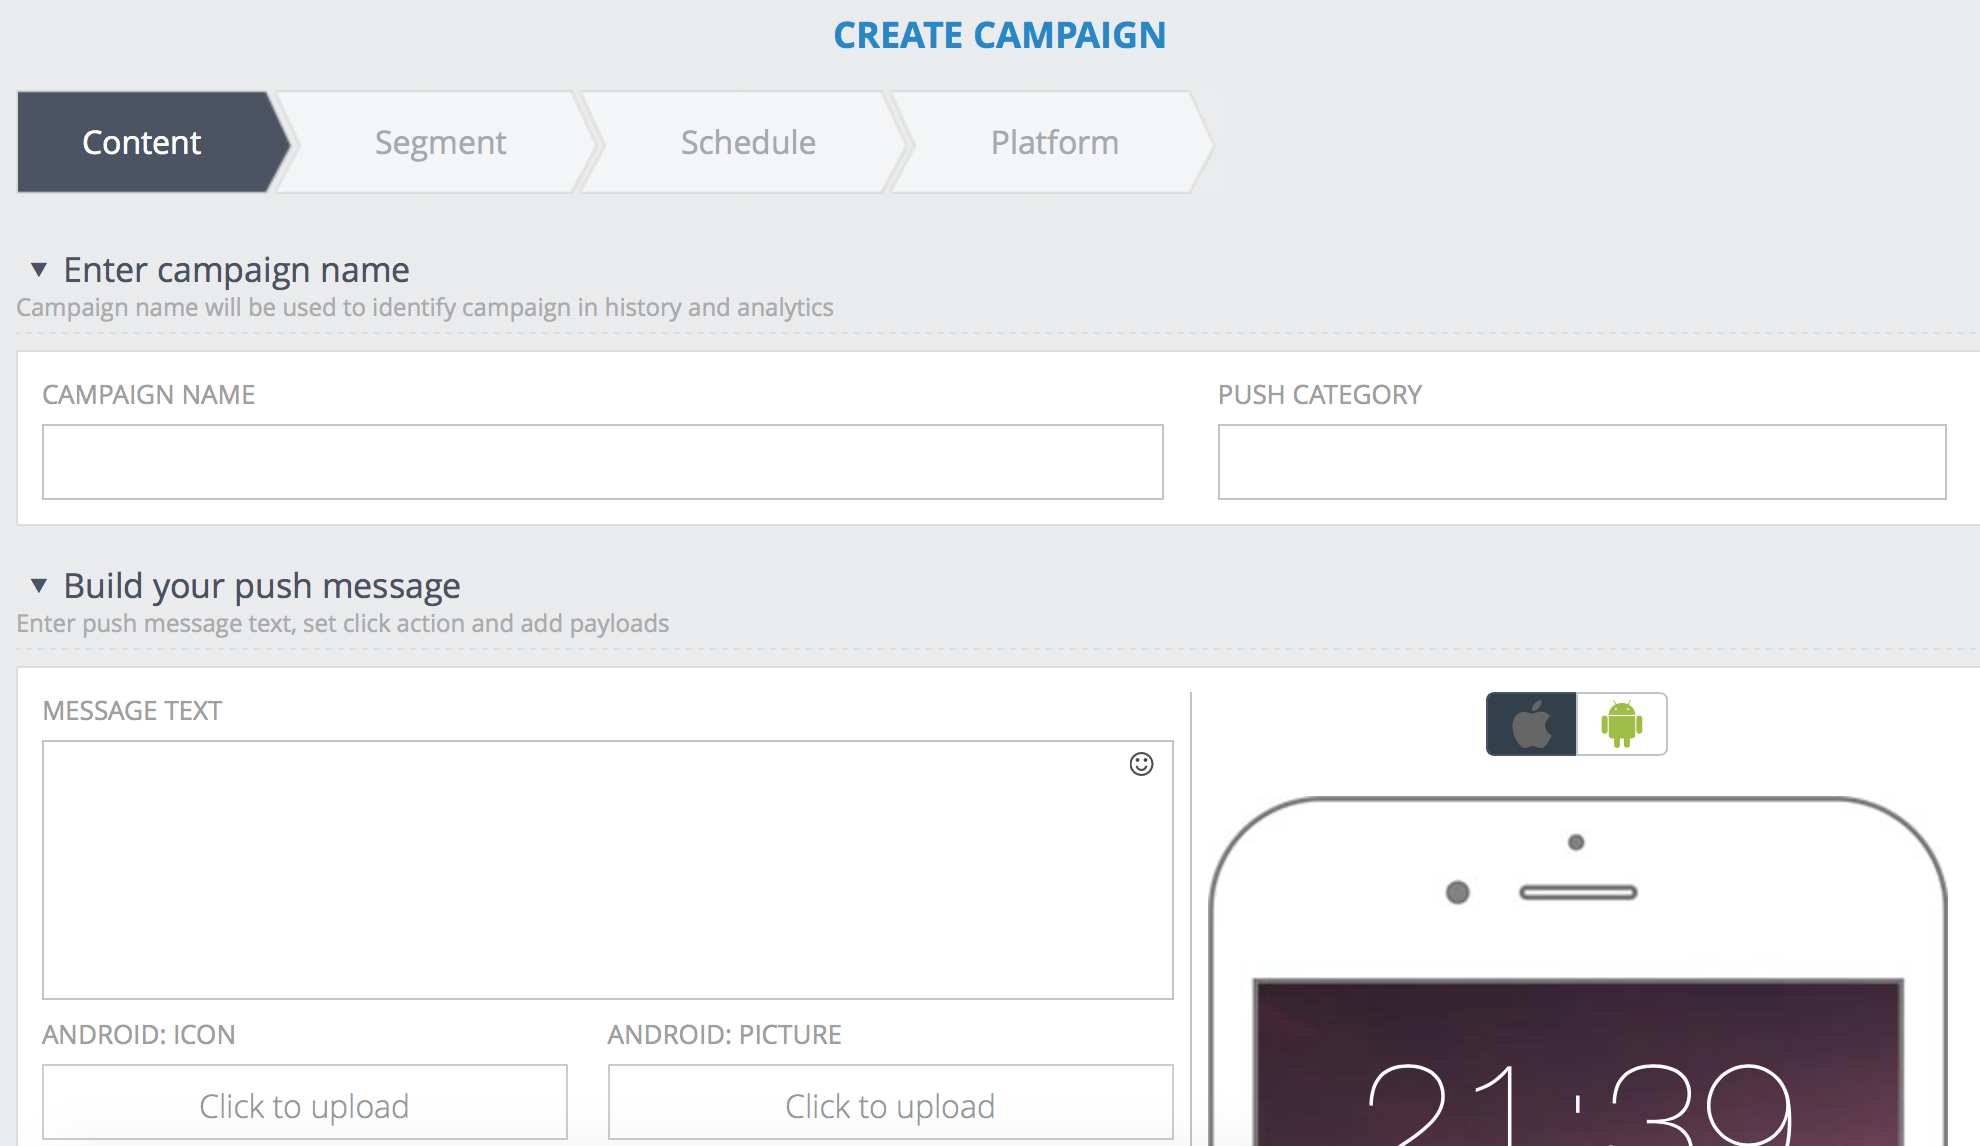Click the MESSAGE TEXT field label
1980x1146 pixels.
click(x=132, y=711)
